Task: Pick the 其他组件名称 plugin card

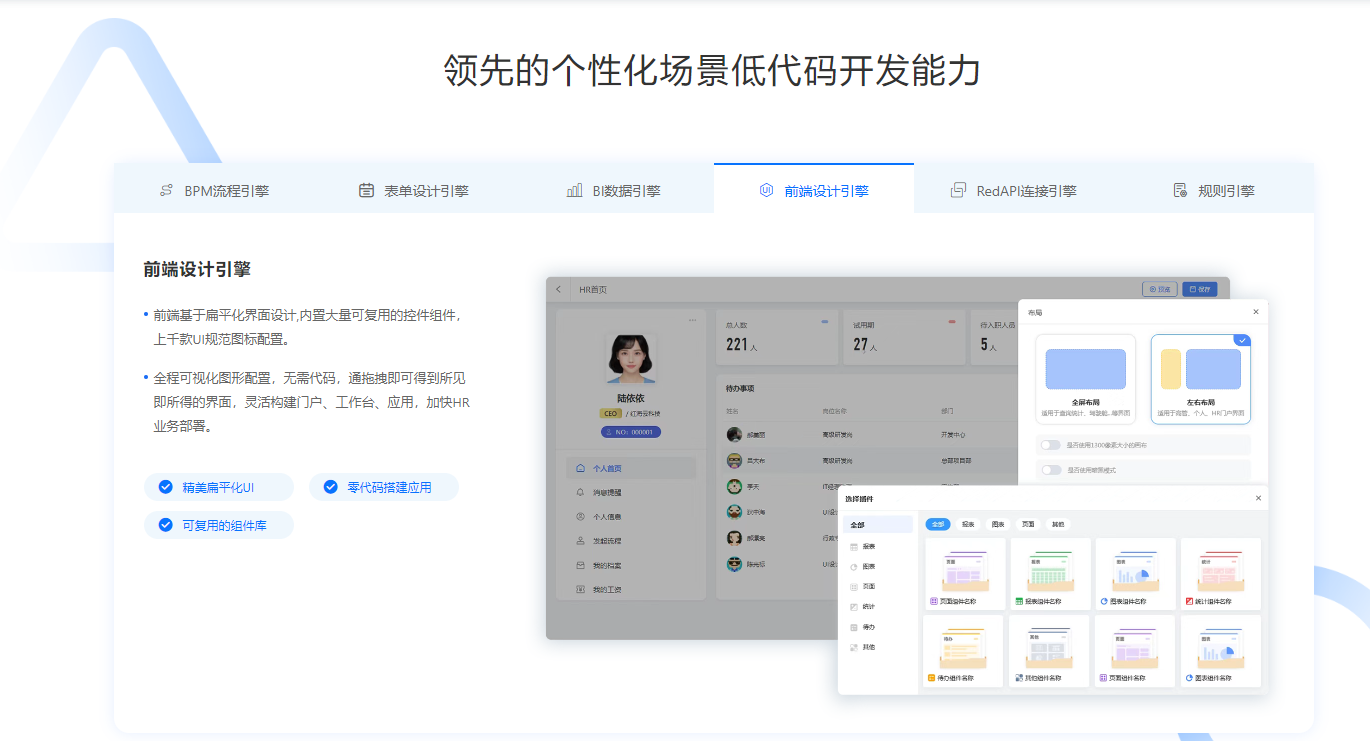Action: click(x=1050, y=651)
